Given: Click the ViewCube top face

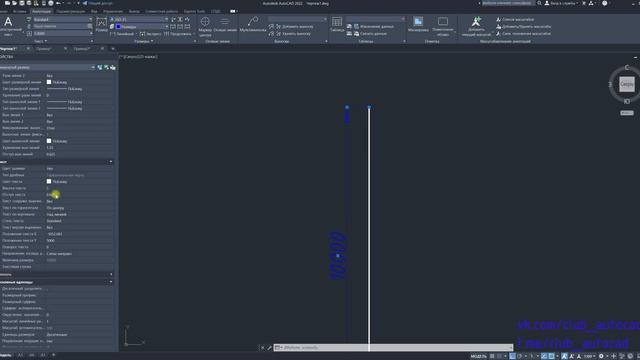Looking at the screenshot, I should point(627,84).
